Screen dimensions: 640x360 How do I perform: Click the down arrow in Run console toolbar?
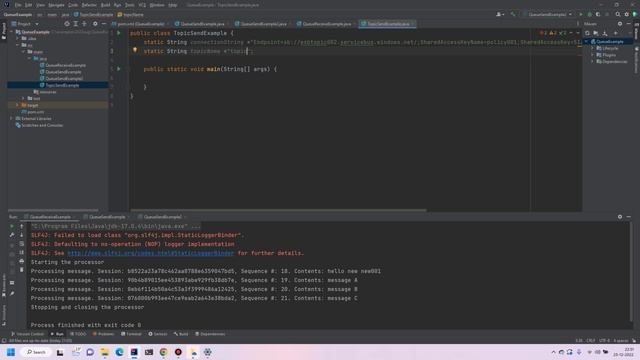pos(22,235)
